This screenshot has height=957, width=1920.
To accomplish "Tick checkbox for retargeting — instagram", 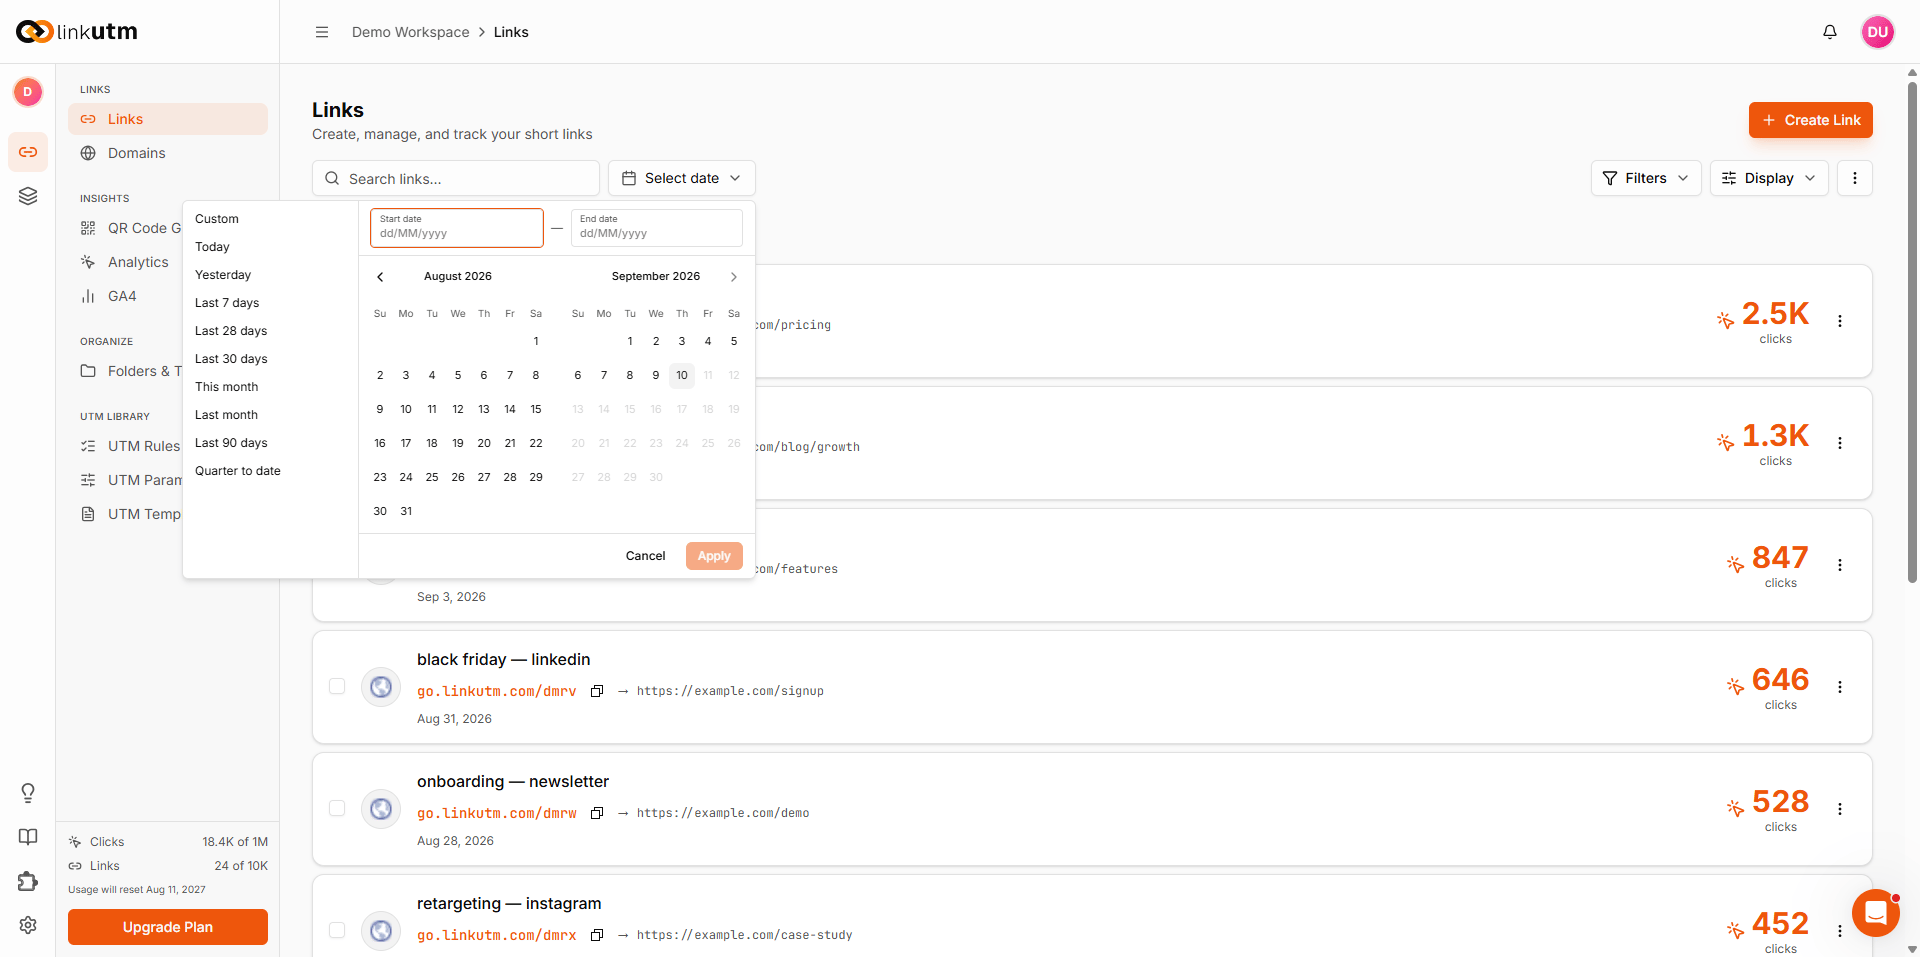I will [x=337, y=930].
